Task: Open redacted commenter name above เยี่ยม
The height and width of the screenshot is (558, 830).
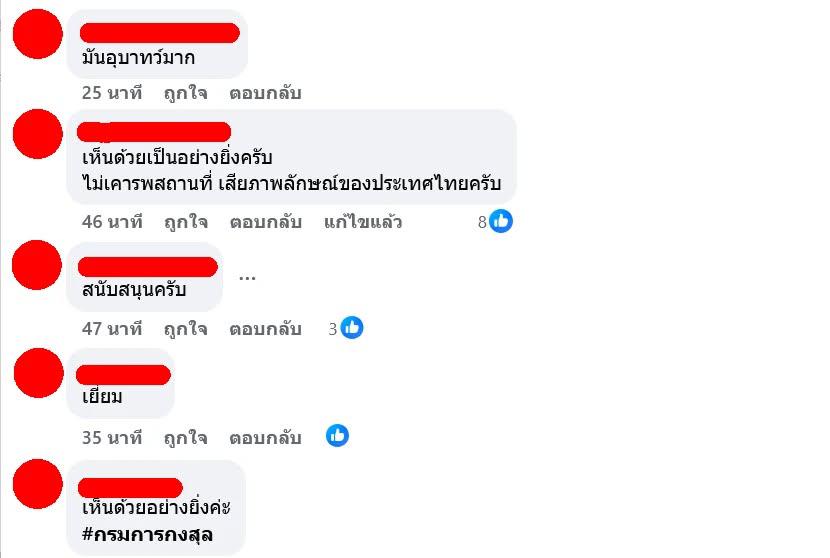Action: [123, 374]
